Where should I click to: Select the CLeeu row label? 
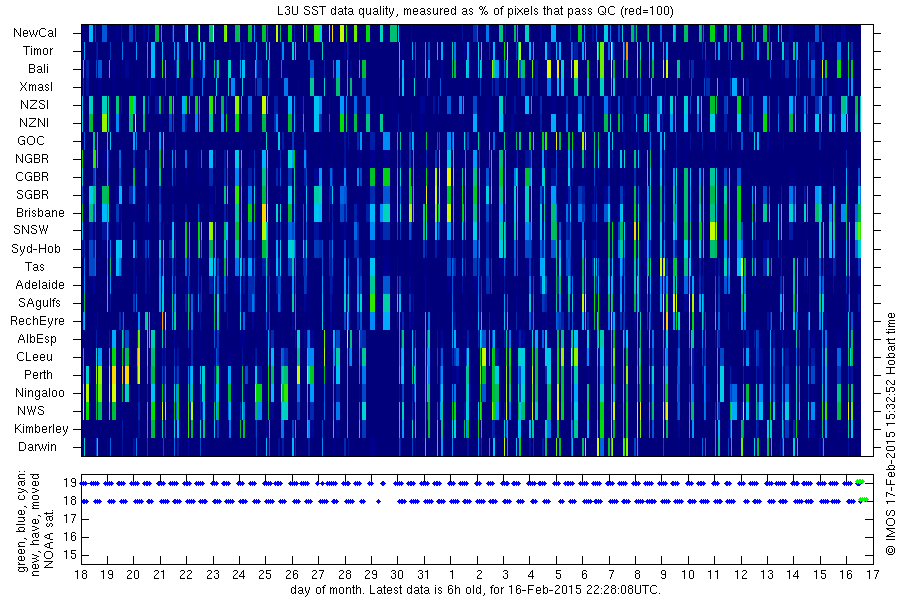(34, 357)
